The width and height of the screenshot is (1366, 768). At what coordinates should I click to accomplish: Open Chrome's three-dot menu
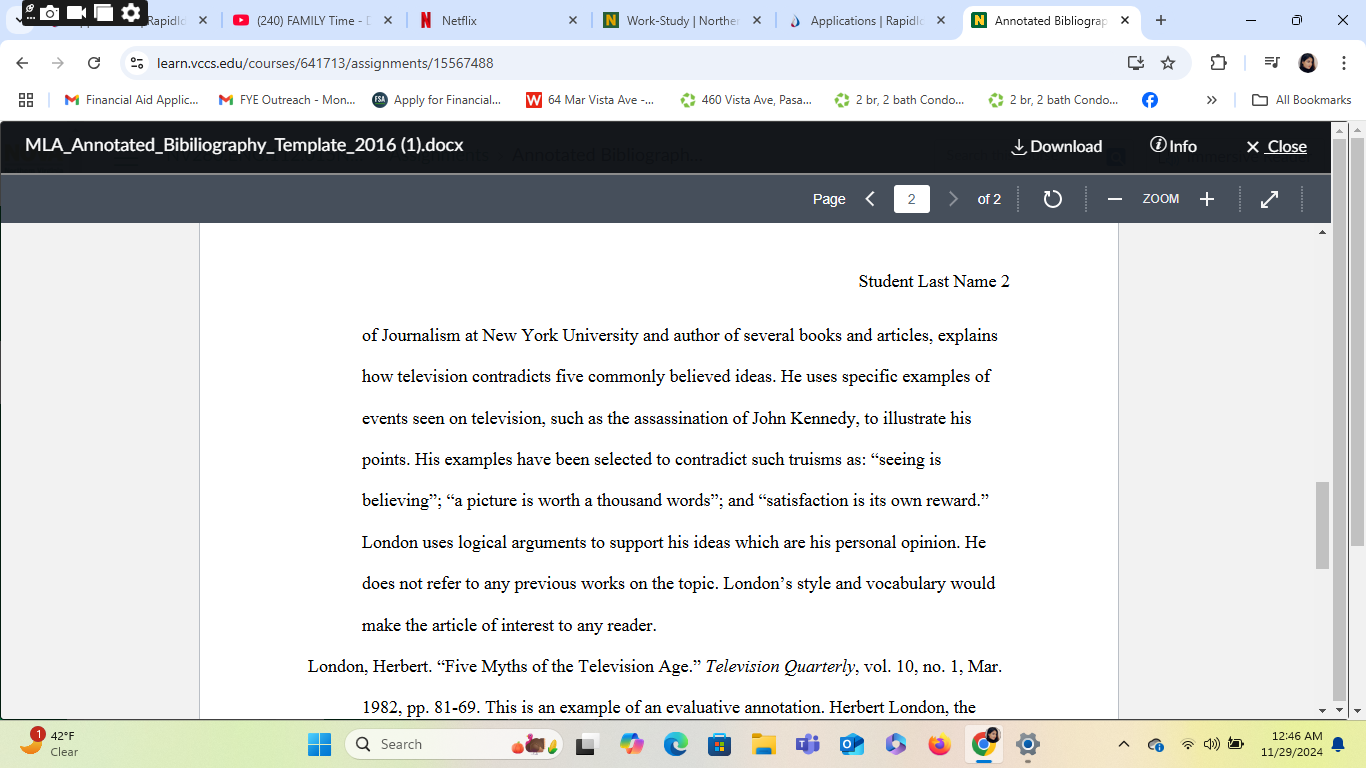click(1345, 61)
